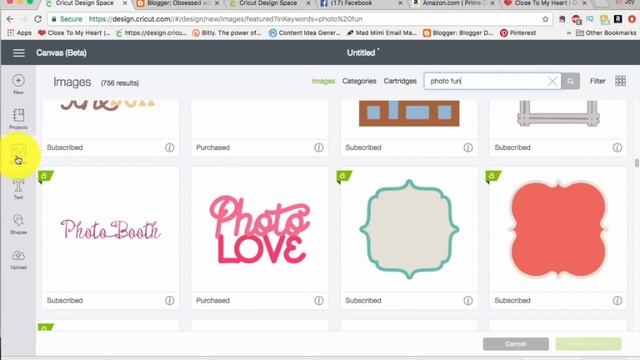Image resolution: width=640 pixels, height=360 pixels.
Task: Click the vertical scrollbar handle
Action: pos(636,162)
